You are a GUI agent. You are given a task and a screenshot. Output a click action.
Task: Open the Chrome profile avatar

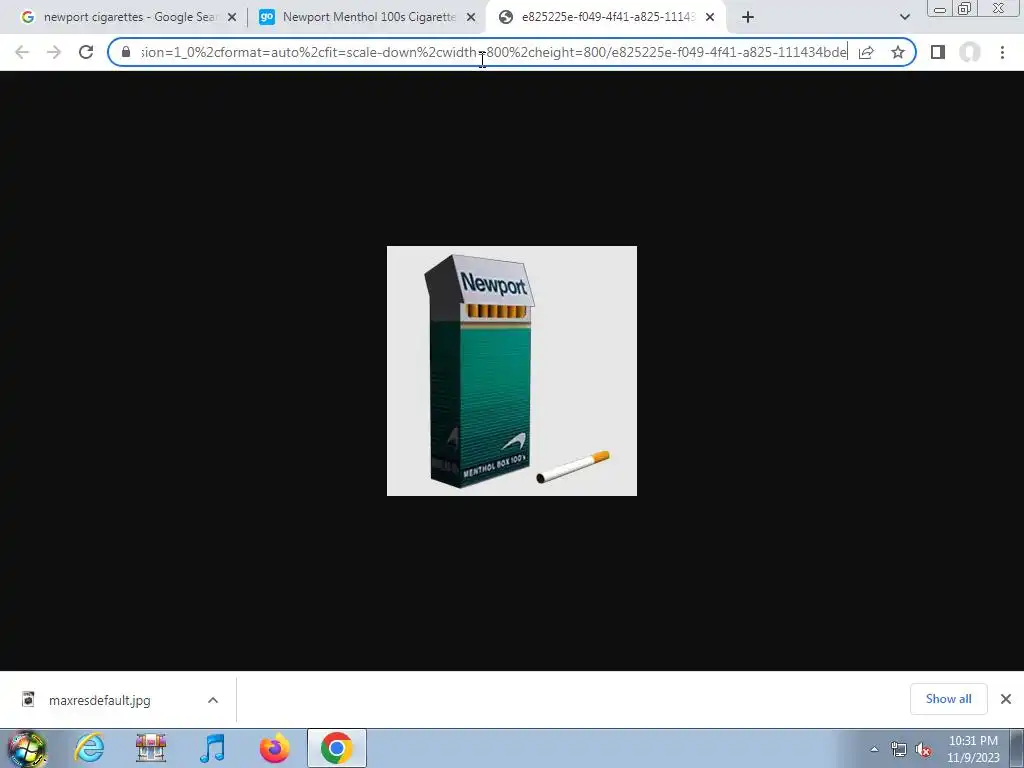pos(970,52)
